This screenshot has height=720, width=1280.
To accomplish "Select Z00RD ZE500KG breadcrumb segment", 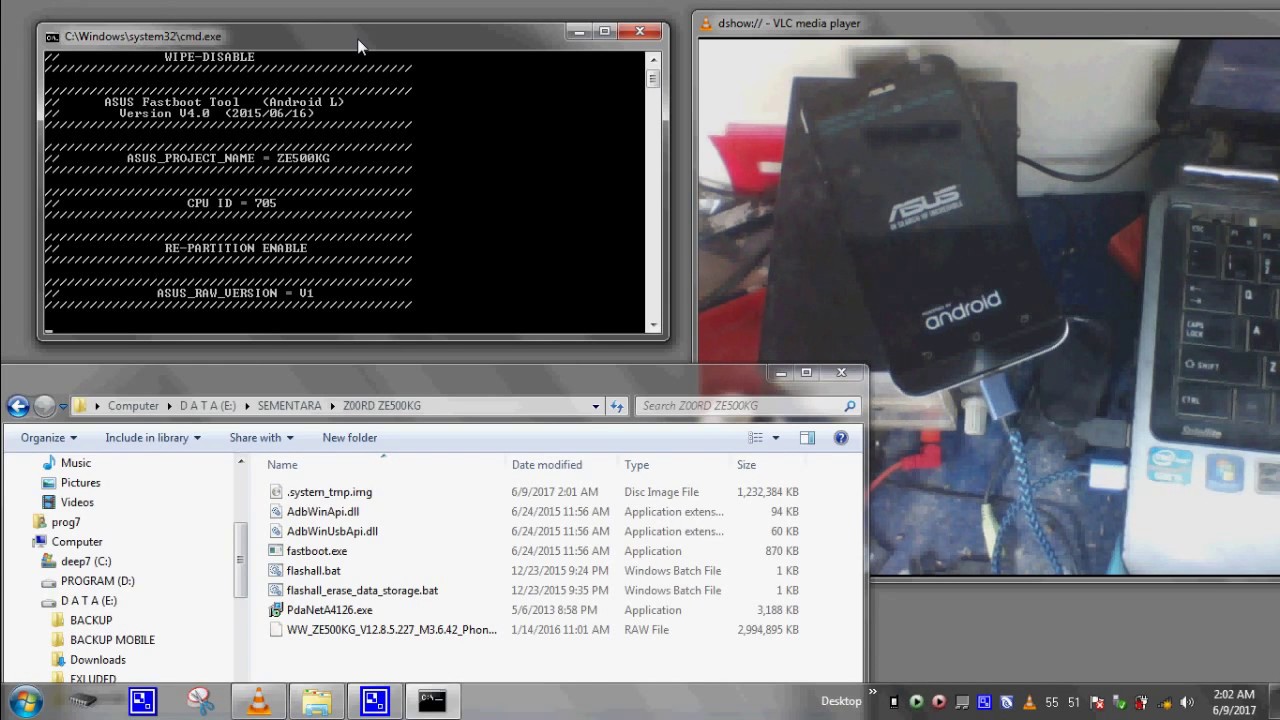I will click(382, 406).
